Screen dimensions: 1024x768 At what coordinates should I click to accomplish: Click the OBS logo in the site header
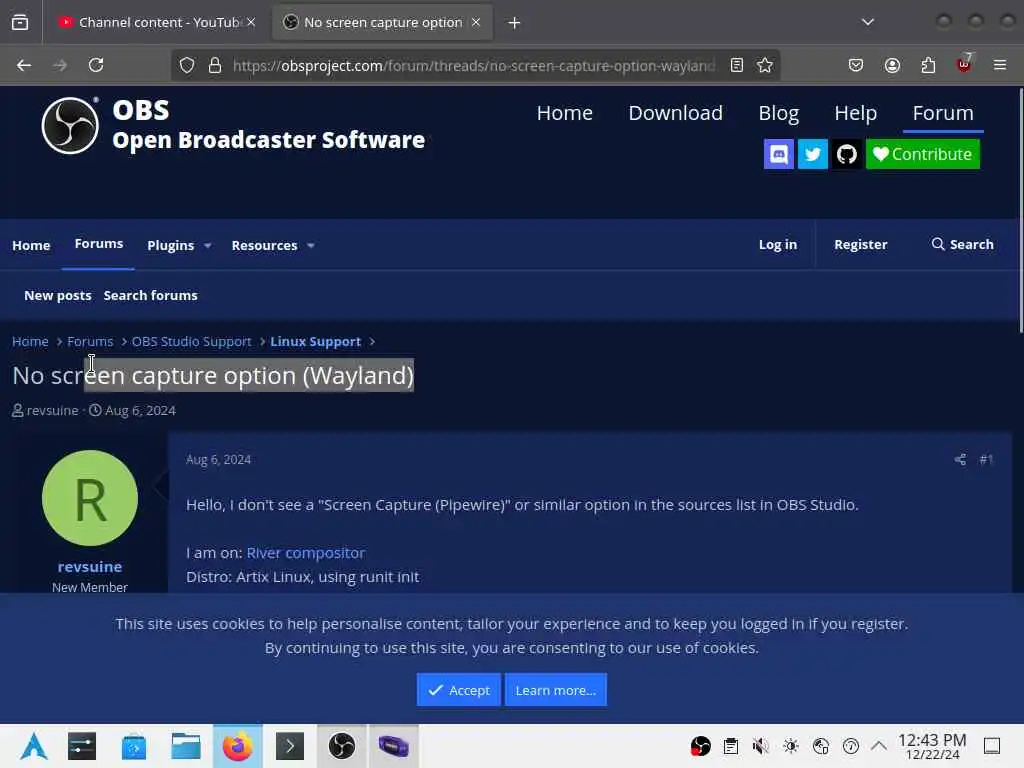[x=71, y=125]
